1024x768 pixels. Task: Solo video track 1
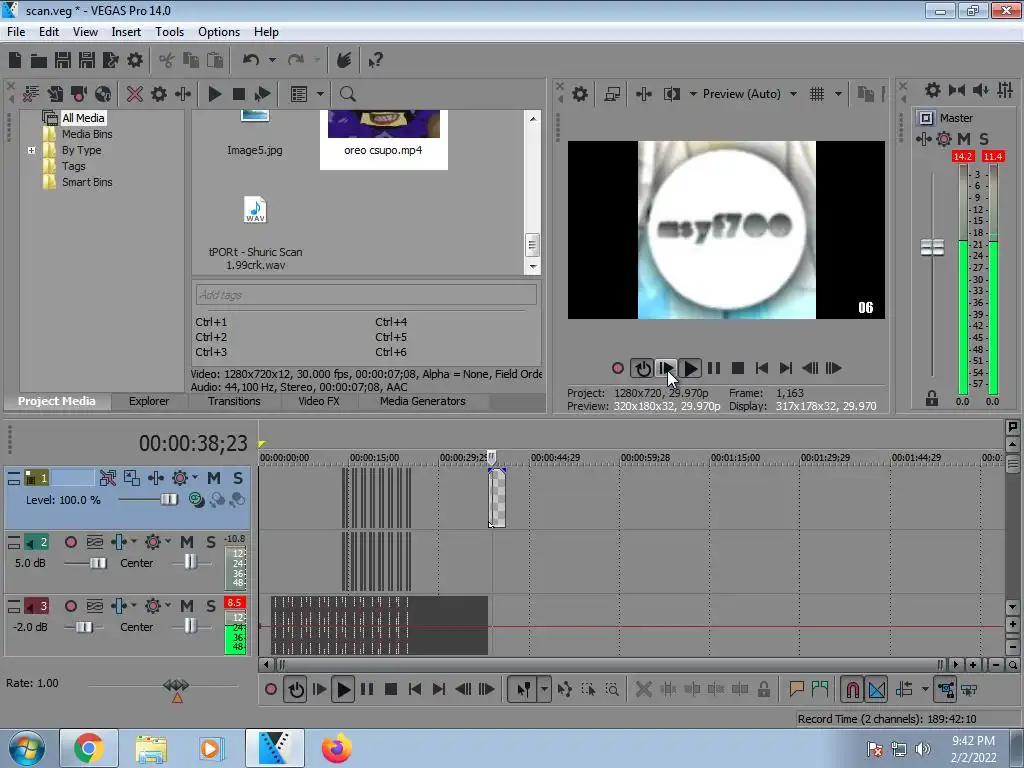238,478
